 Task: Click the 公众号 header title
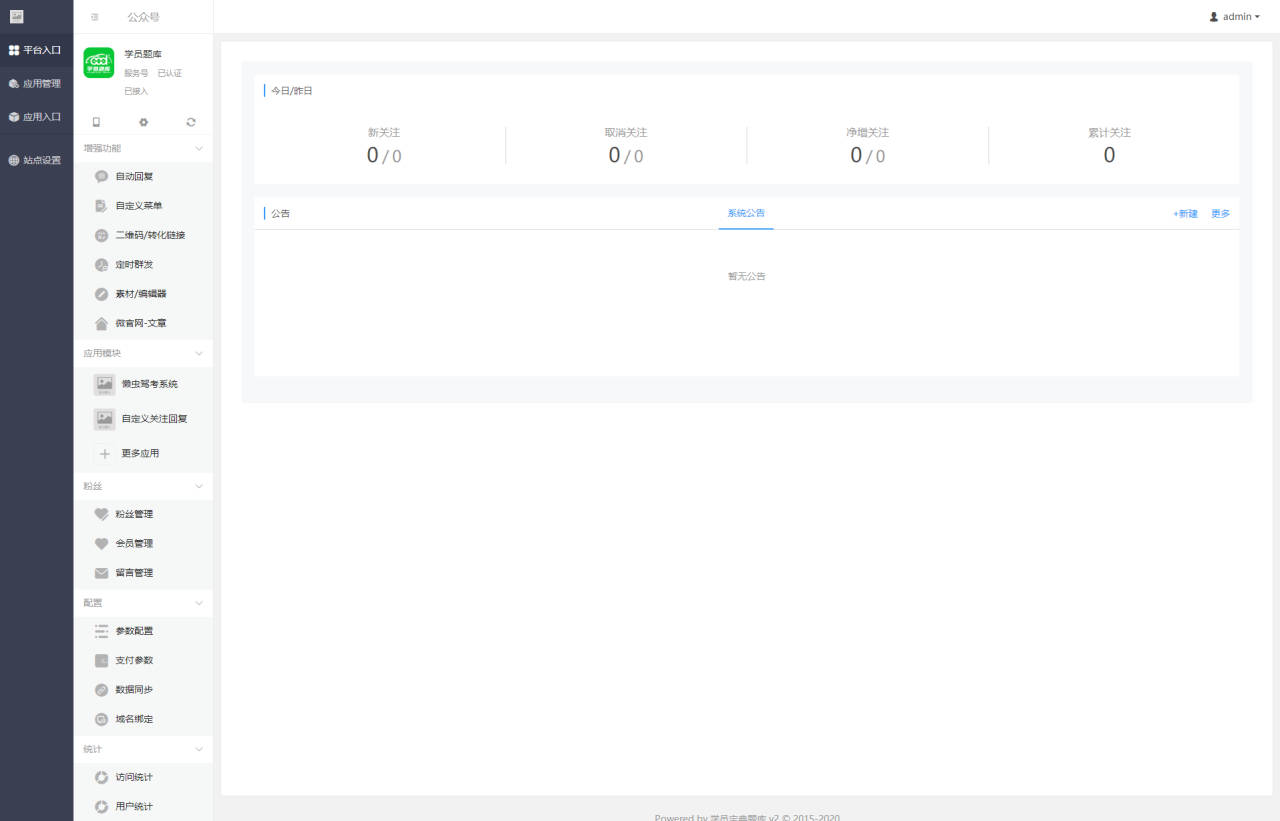click(143, 17)
